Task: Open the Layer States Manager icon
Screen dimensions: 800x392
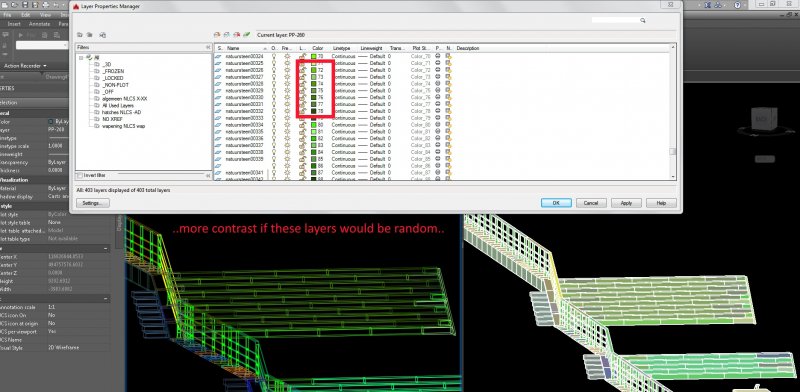Action: 103,35
